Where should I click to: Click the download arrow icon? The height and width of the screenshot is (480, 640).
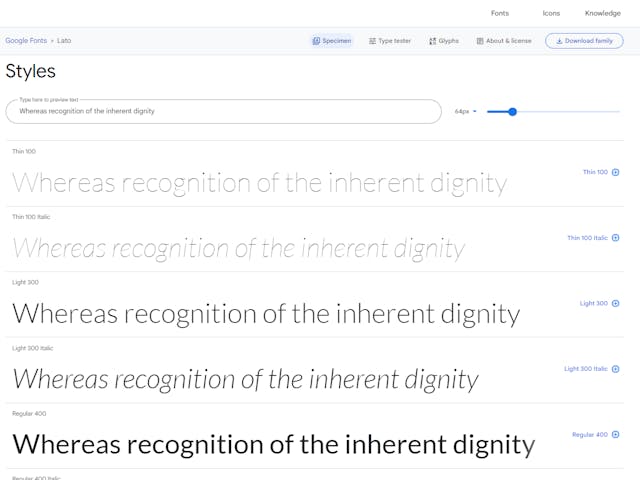[x=559, y=41]
